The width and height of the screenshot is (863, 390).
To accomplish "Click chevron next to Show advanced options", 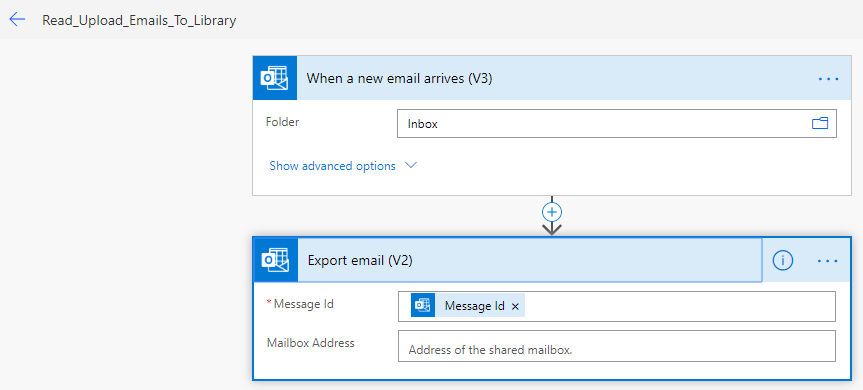I will pyautogui.click(x=411, y=165).
